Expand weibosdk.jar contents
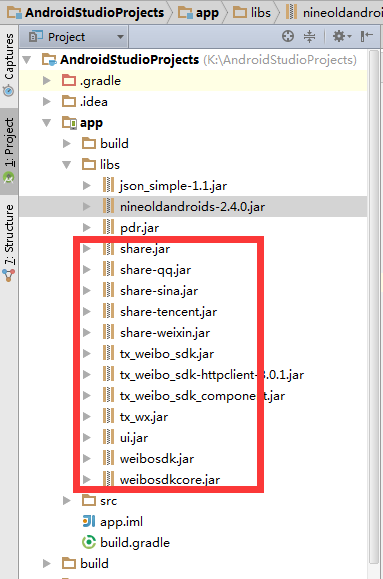 (87, 459)
